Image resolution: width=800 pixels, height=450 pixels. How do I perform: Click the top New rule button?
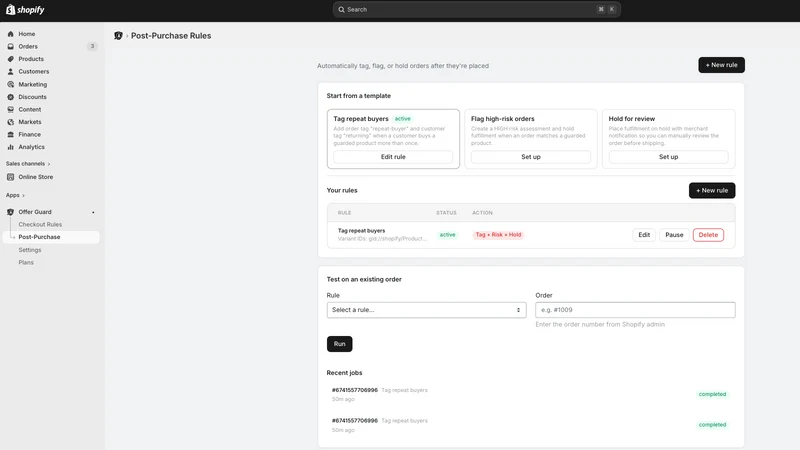pos(721,65)
